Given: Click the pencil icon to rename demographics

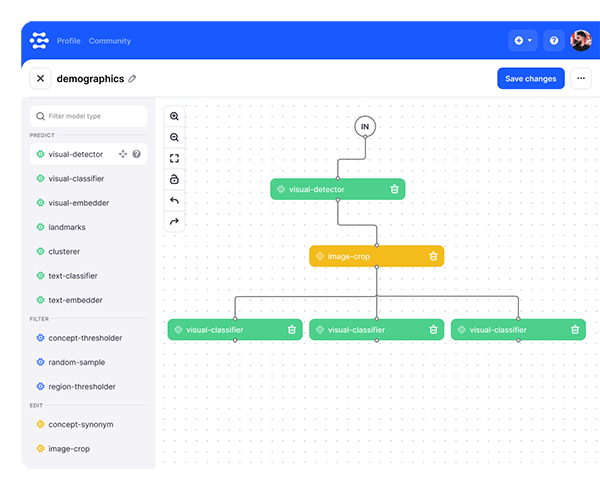Looking at the screenshot, I should coord(133,79).
